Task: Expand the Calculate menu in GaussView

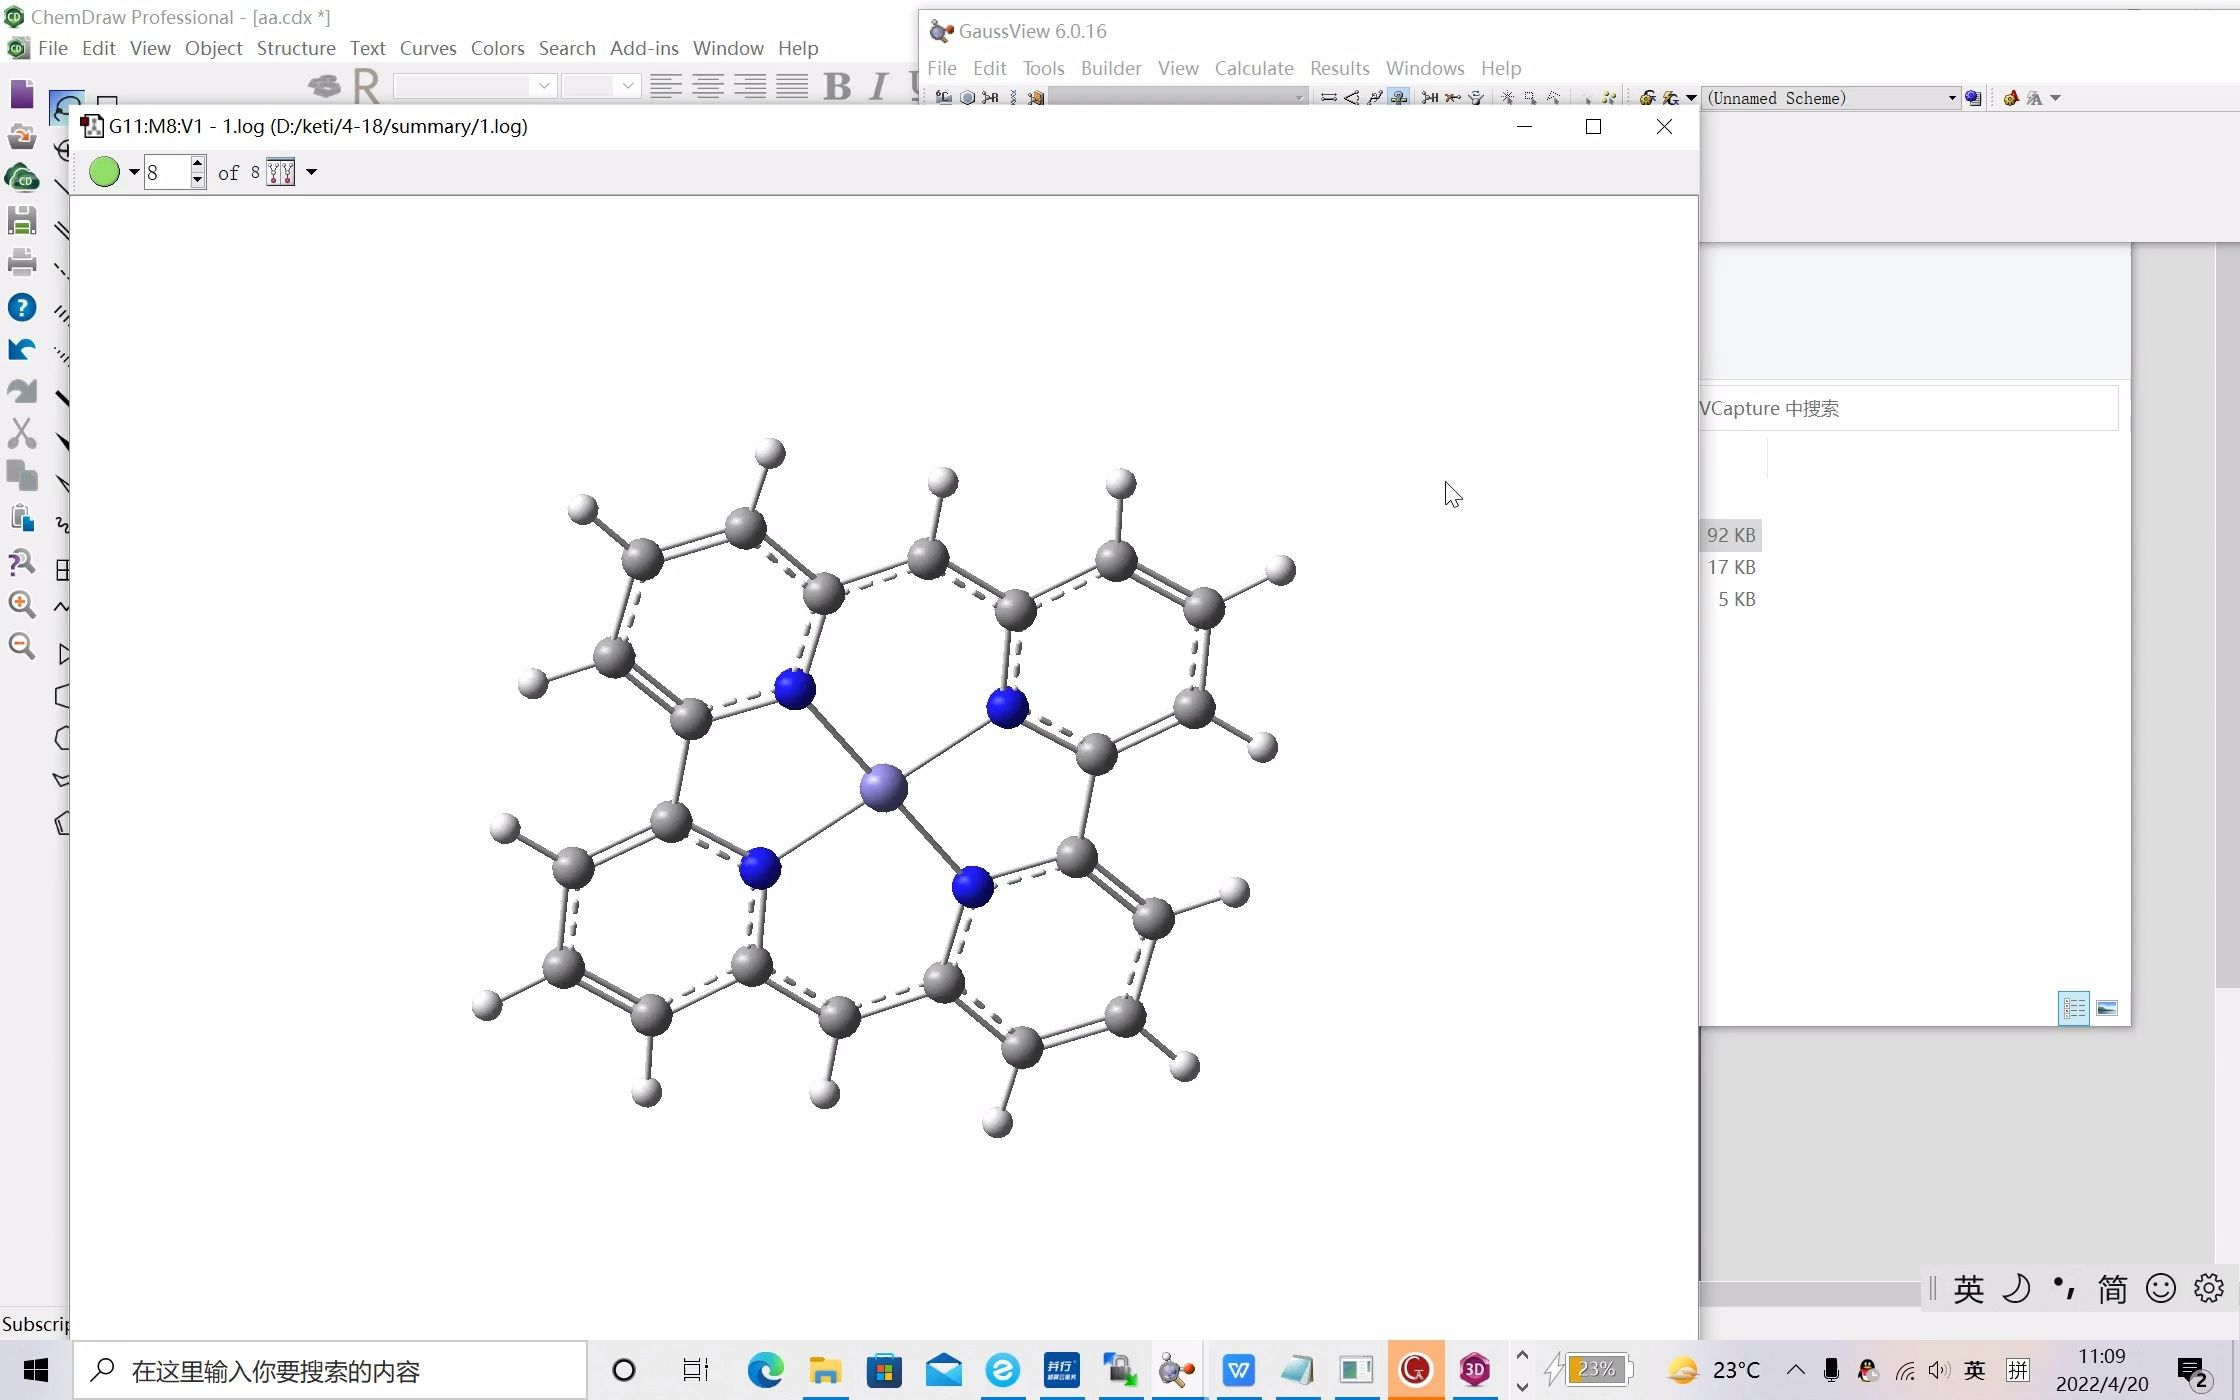Action: pos(1253,68)
